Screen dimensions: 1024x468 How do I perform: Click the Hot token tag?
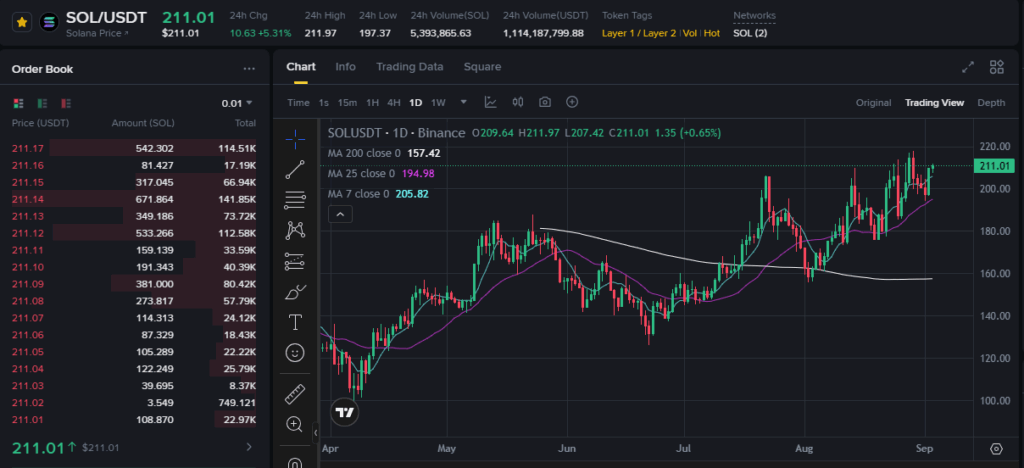point(712,33)
